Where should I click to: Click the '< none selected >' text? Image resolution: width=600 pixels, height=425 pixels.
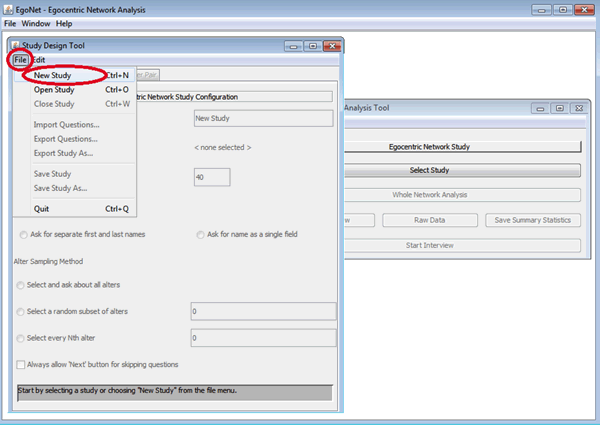click(223, 147)
